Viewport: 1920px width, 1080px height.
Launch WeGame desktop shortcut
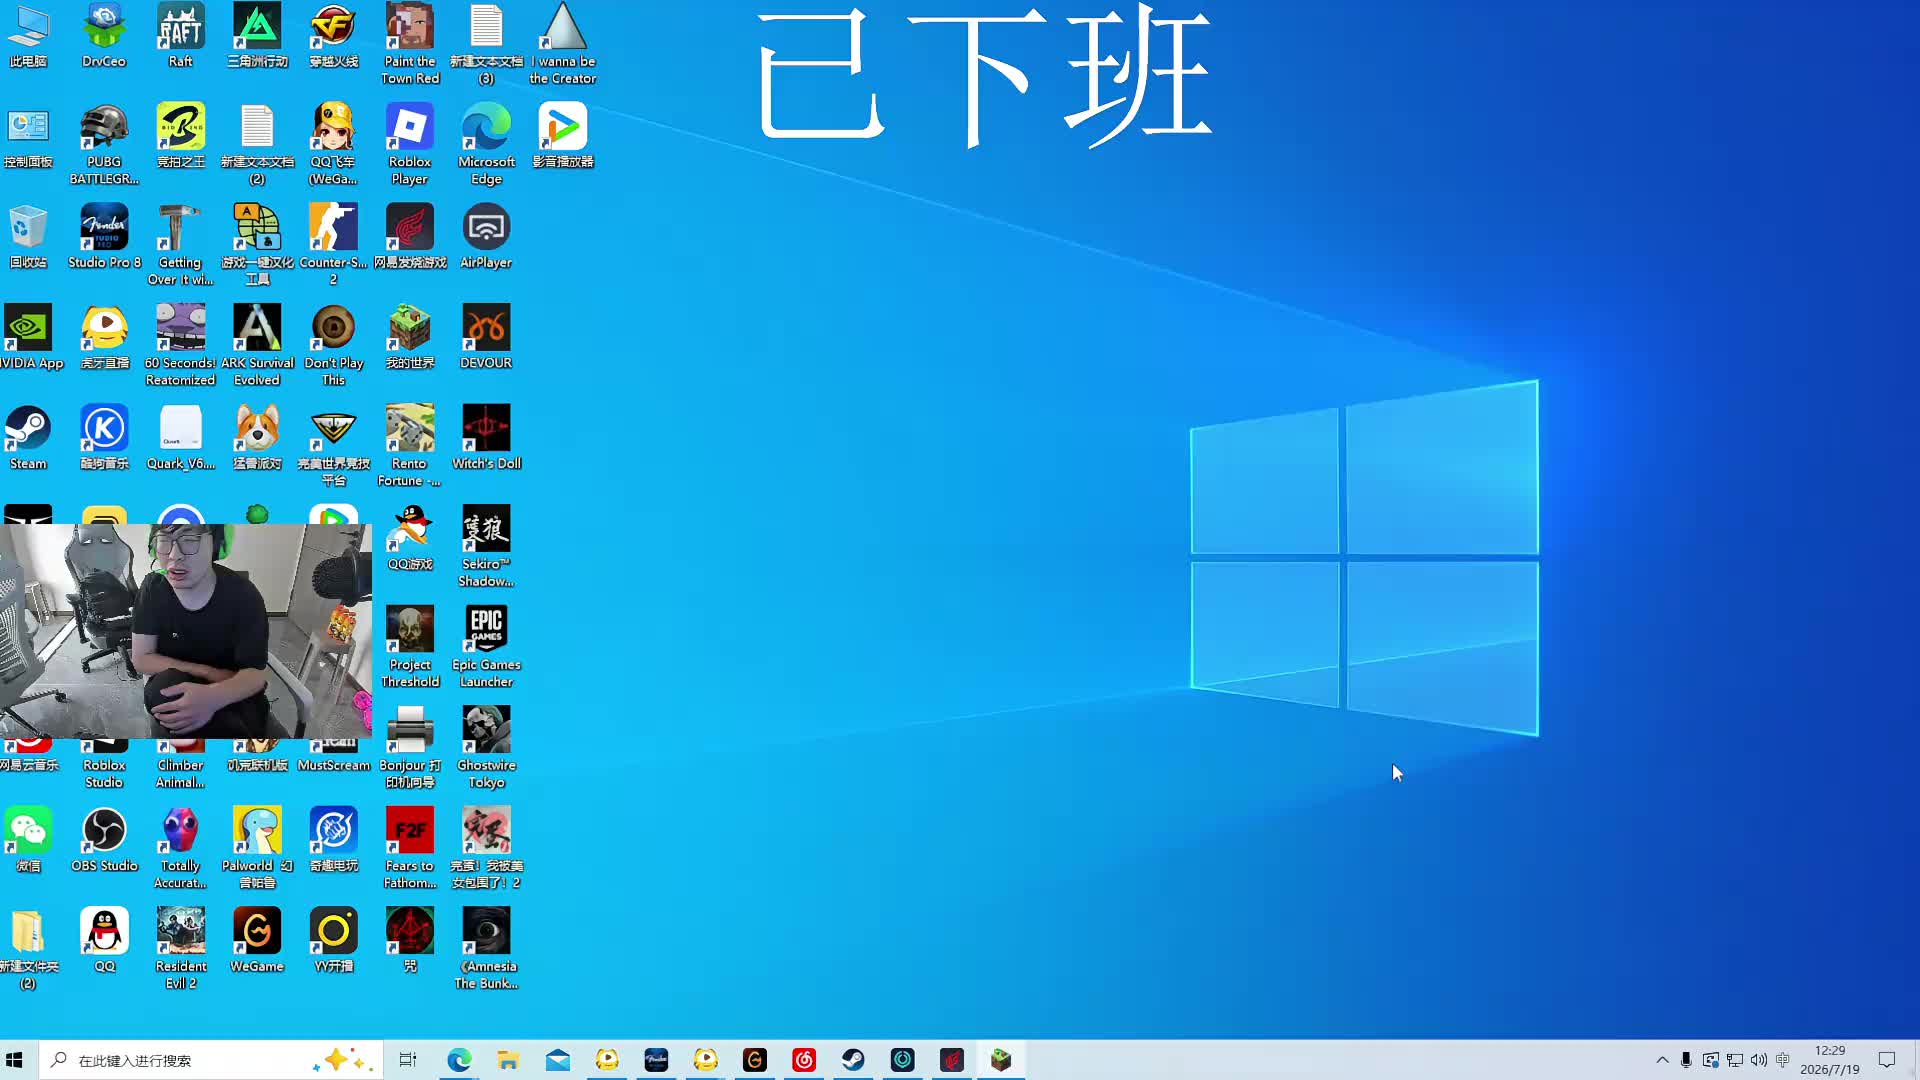(257, 941)
